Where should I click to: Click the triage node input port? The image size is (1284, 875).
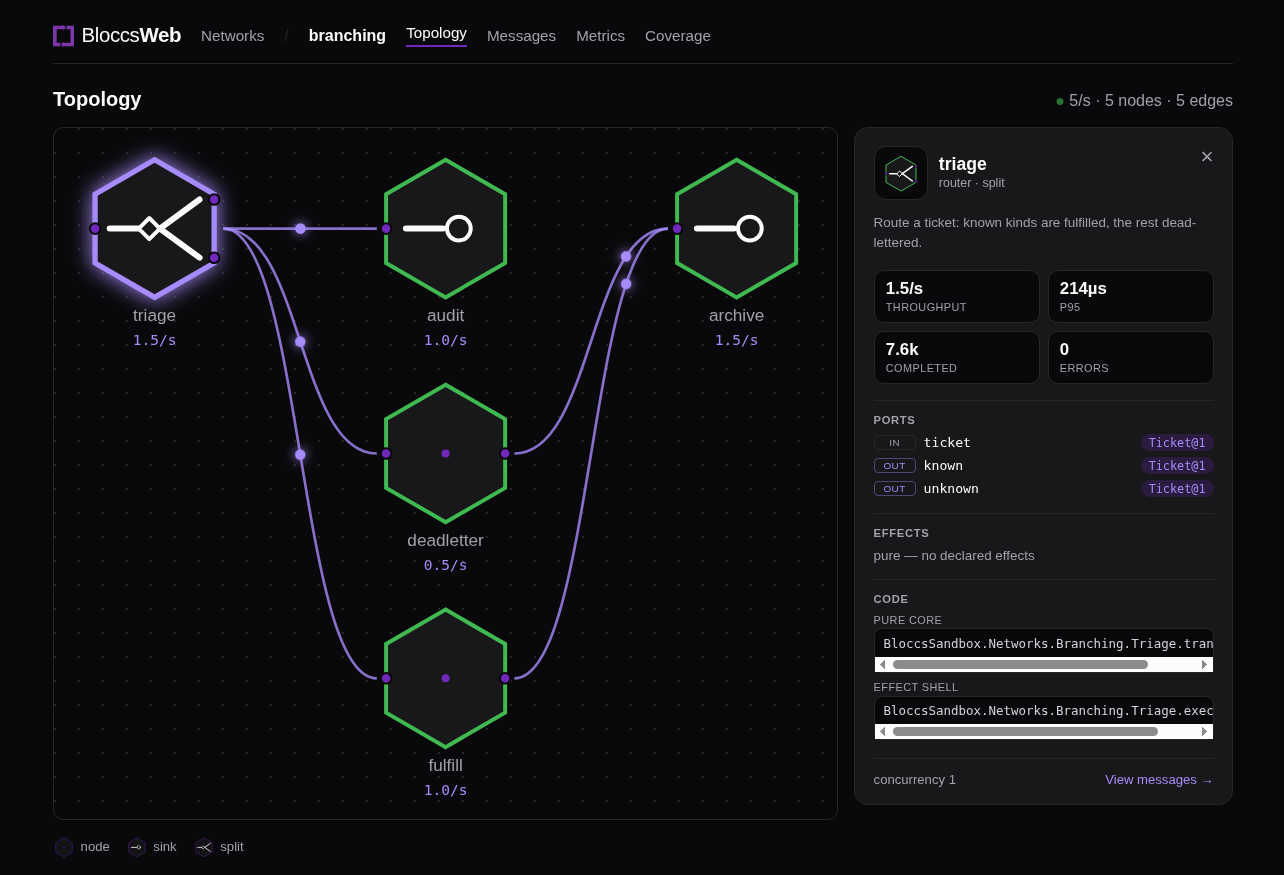(x=95, y=229)
